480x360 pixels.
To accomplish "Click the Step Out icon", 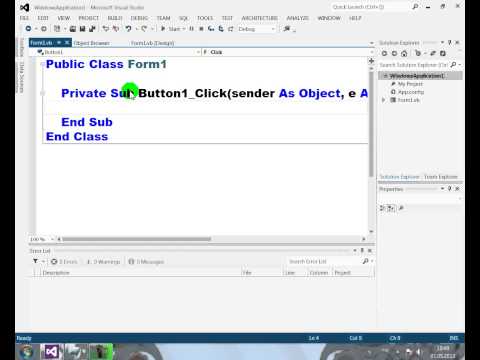I will [231, 29].
